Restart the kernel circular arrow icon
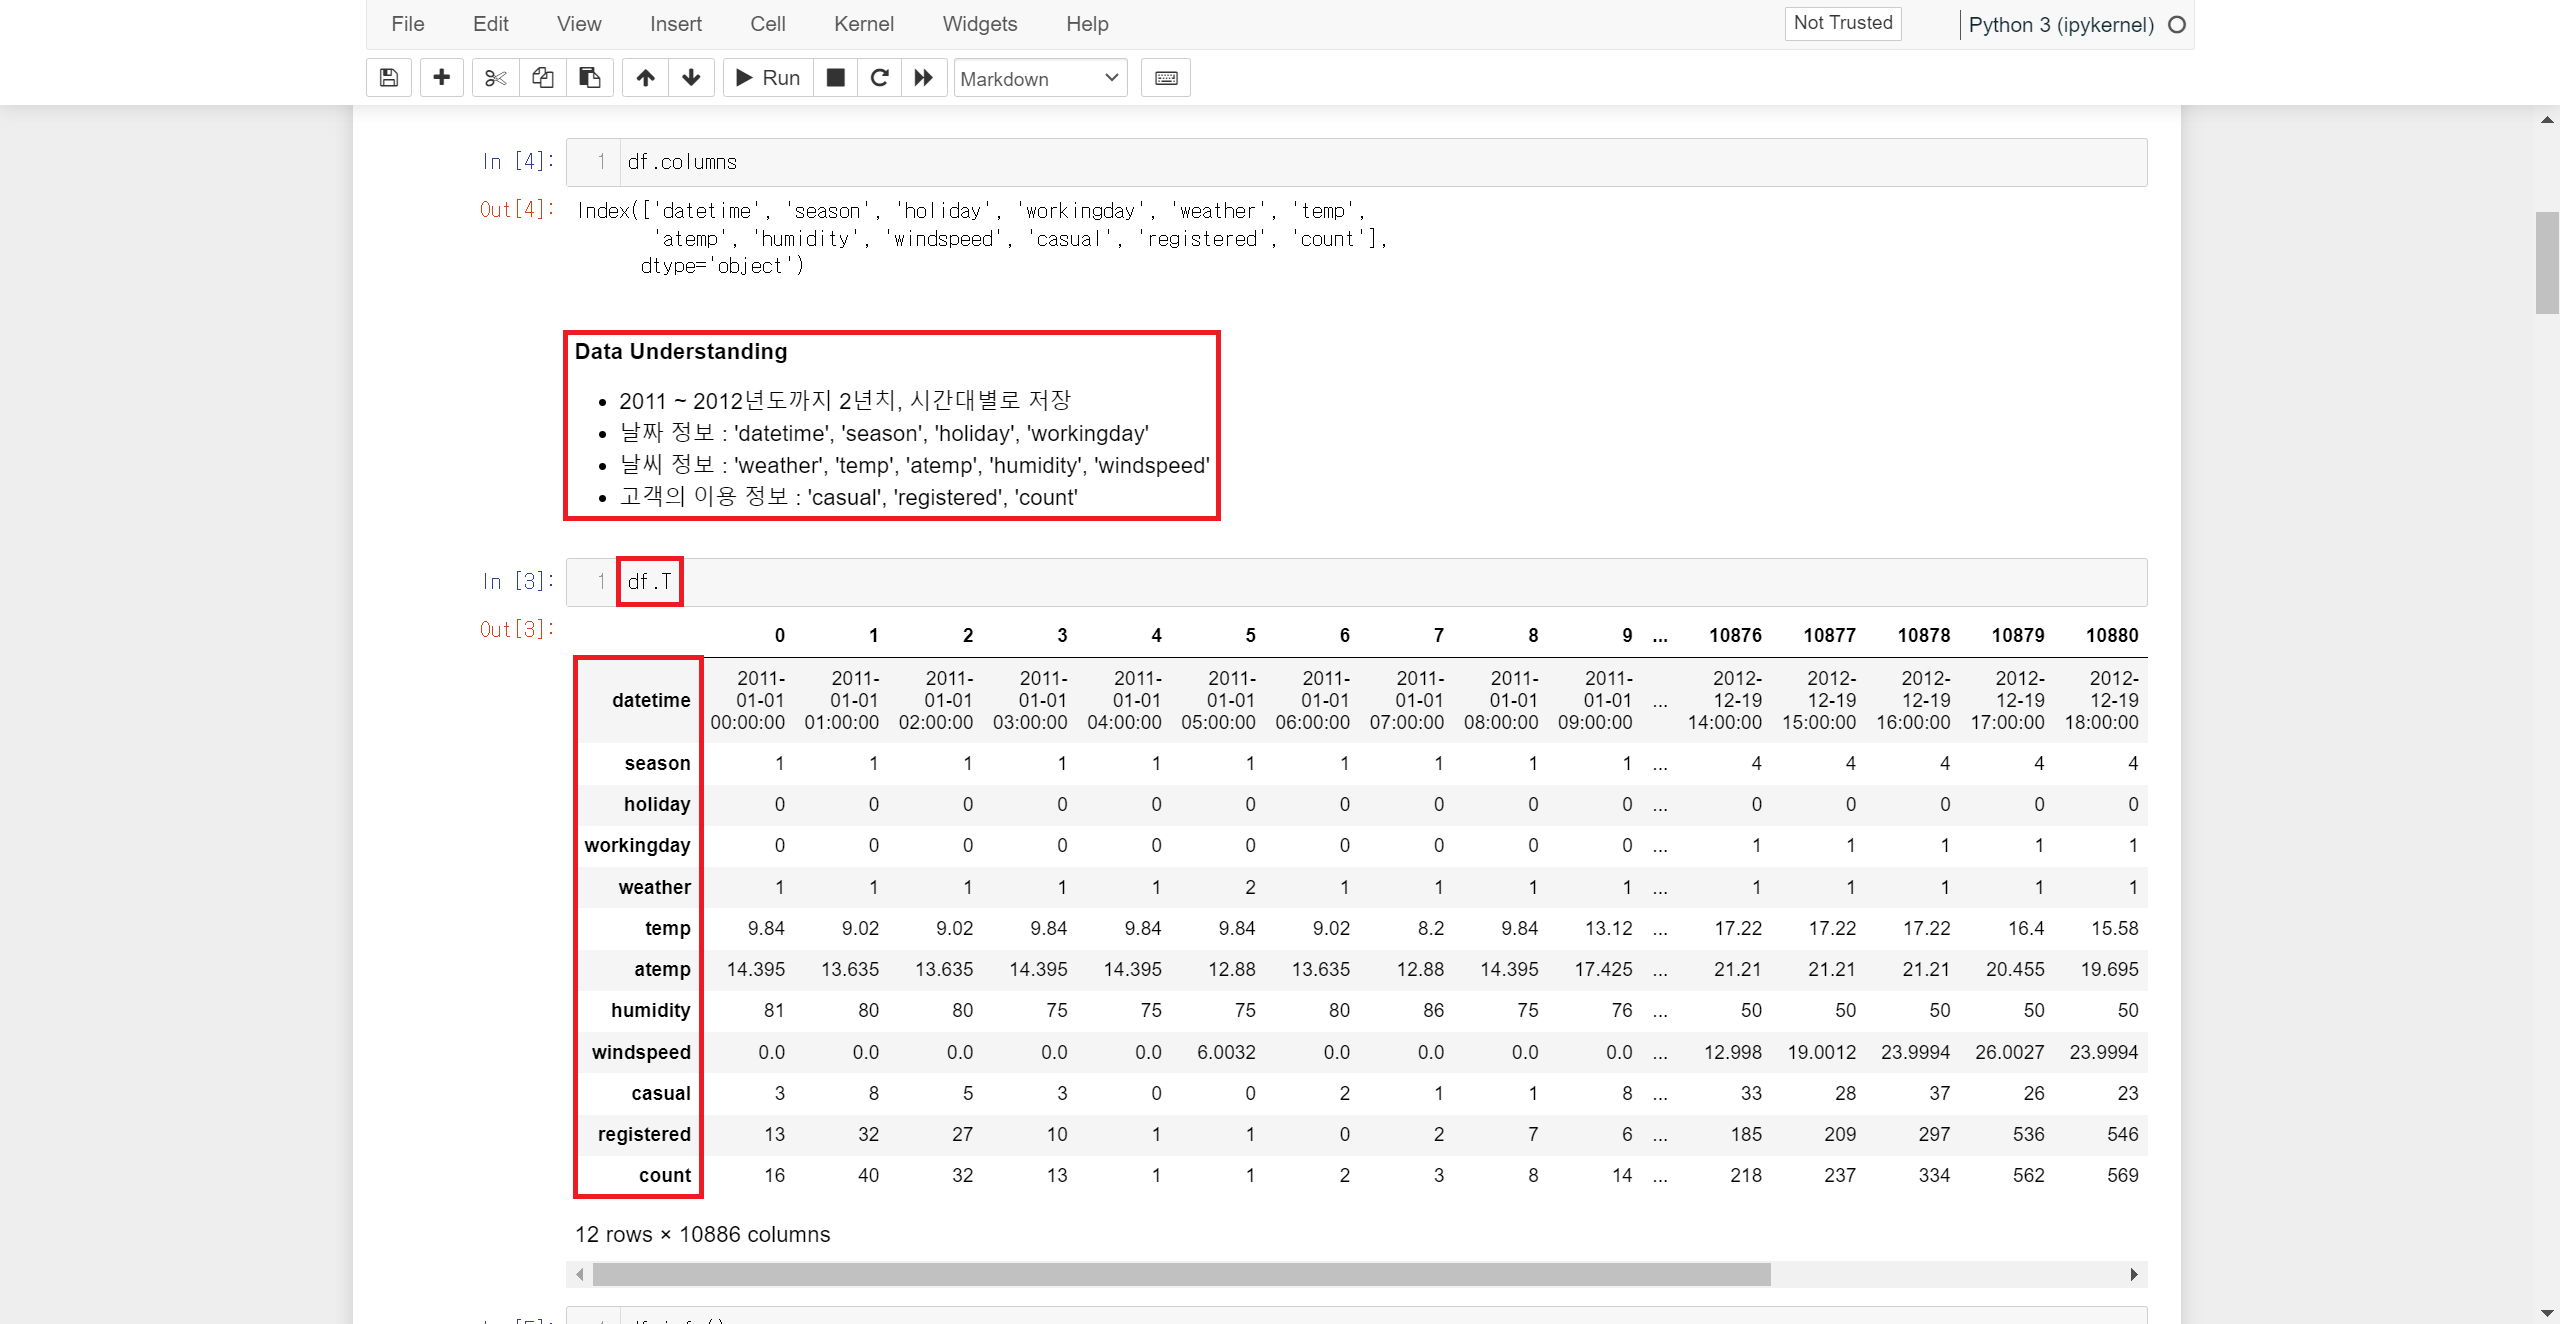2560x1324 pixels. click(880, 78)
